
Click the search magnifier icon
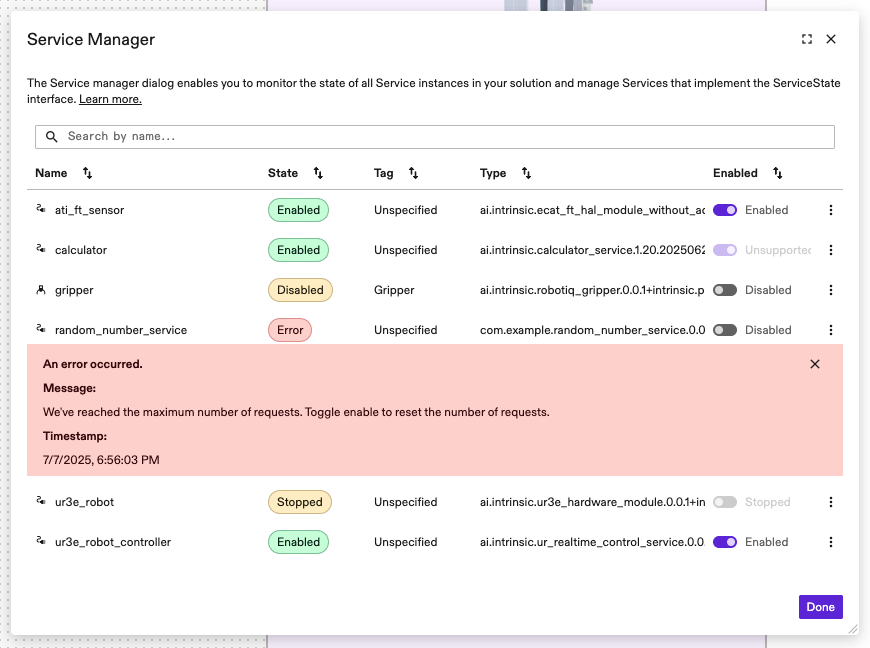pos(51,136)
